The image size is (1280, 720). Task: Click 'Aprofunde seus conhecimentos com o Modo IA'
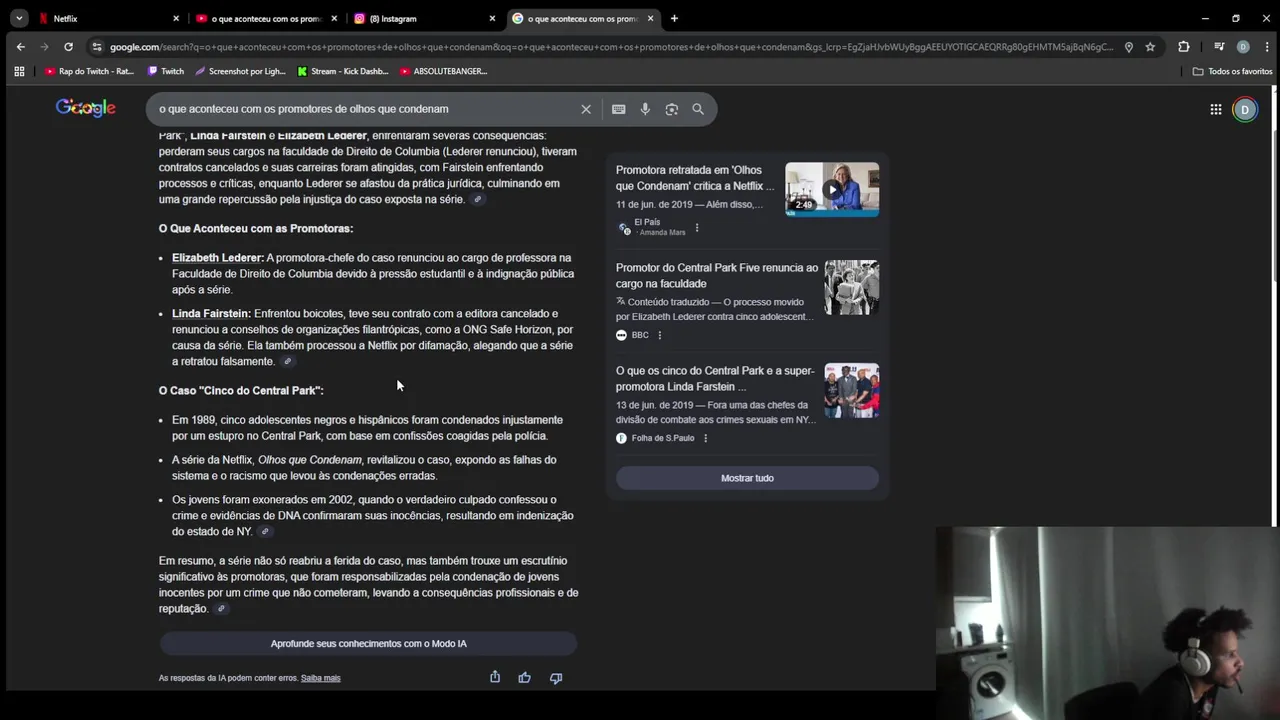(x=368, y=644)
